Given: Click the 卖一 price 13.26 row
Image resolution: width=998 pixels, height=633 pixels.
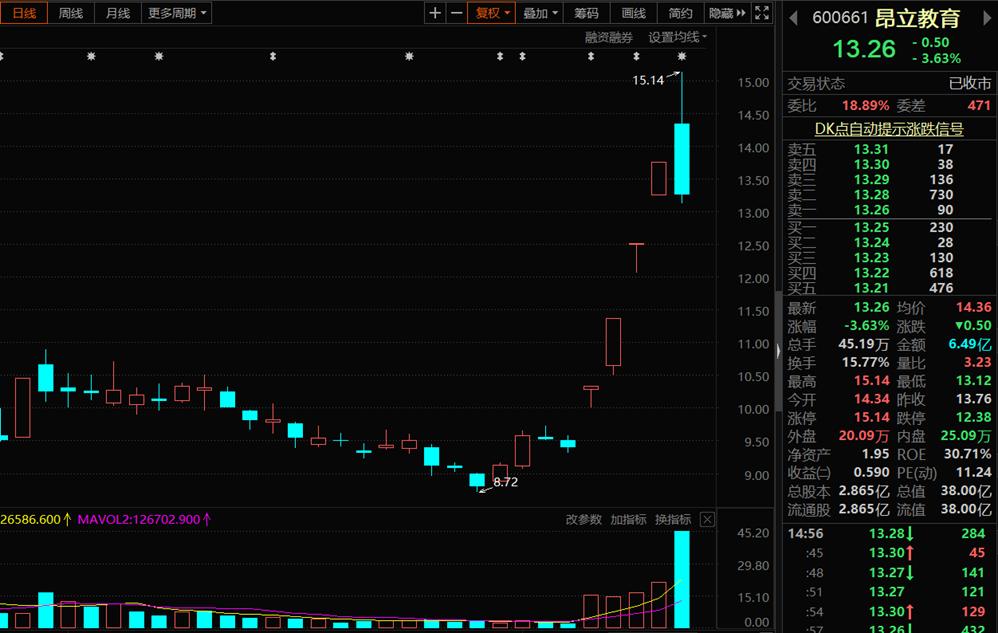Looking at the screenshot, I should [889, 210].
